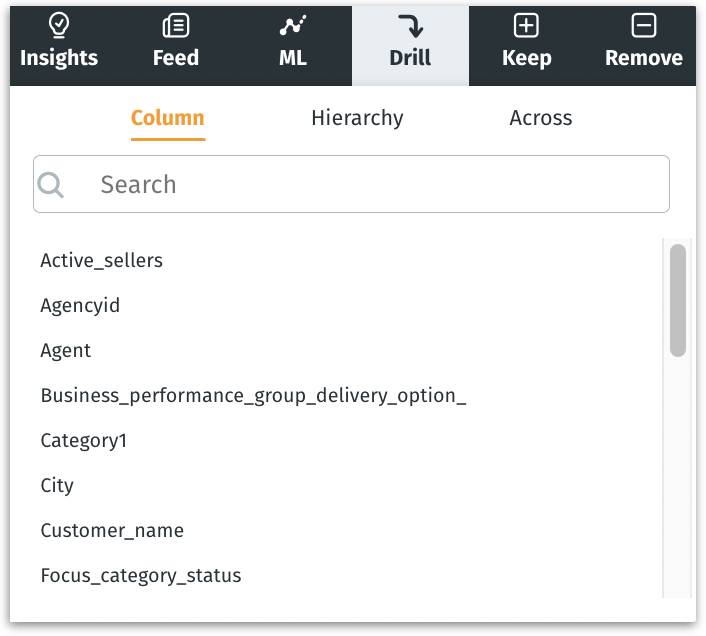Focus the Search input field

[370, 185]
